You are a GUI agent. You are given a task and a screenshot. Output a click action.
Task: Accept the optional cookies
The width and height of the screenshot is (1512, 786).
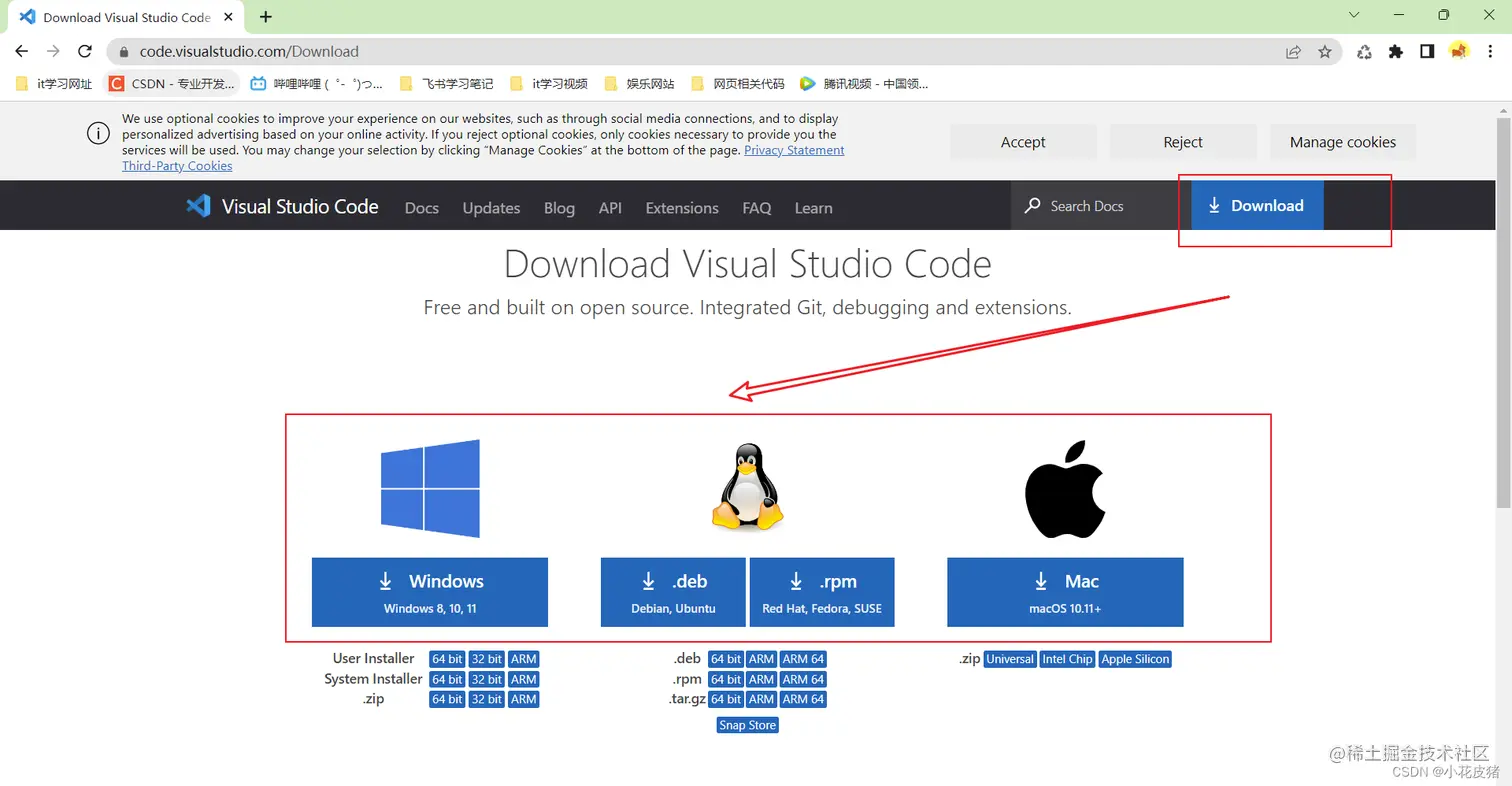coord(1023,142)
